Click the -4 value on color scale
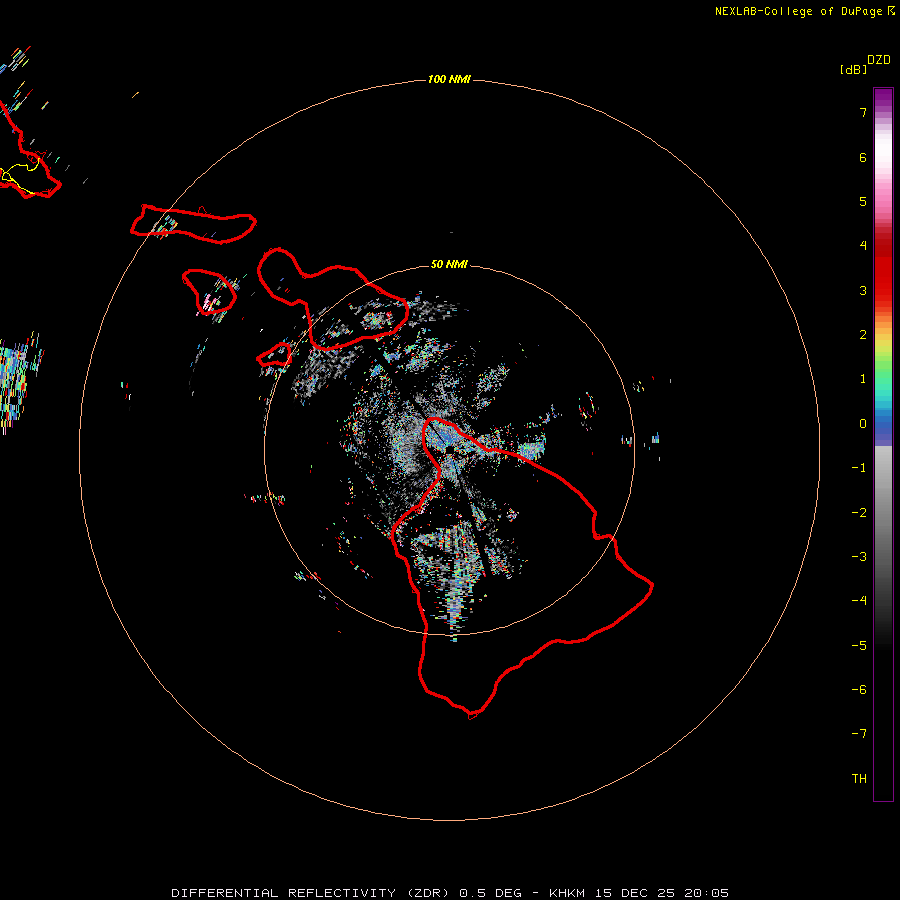Image resolution: width=900 pixels, height=900 pixels. click(x=859, y=601)
